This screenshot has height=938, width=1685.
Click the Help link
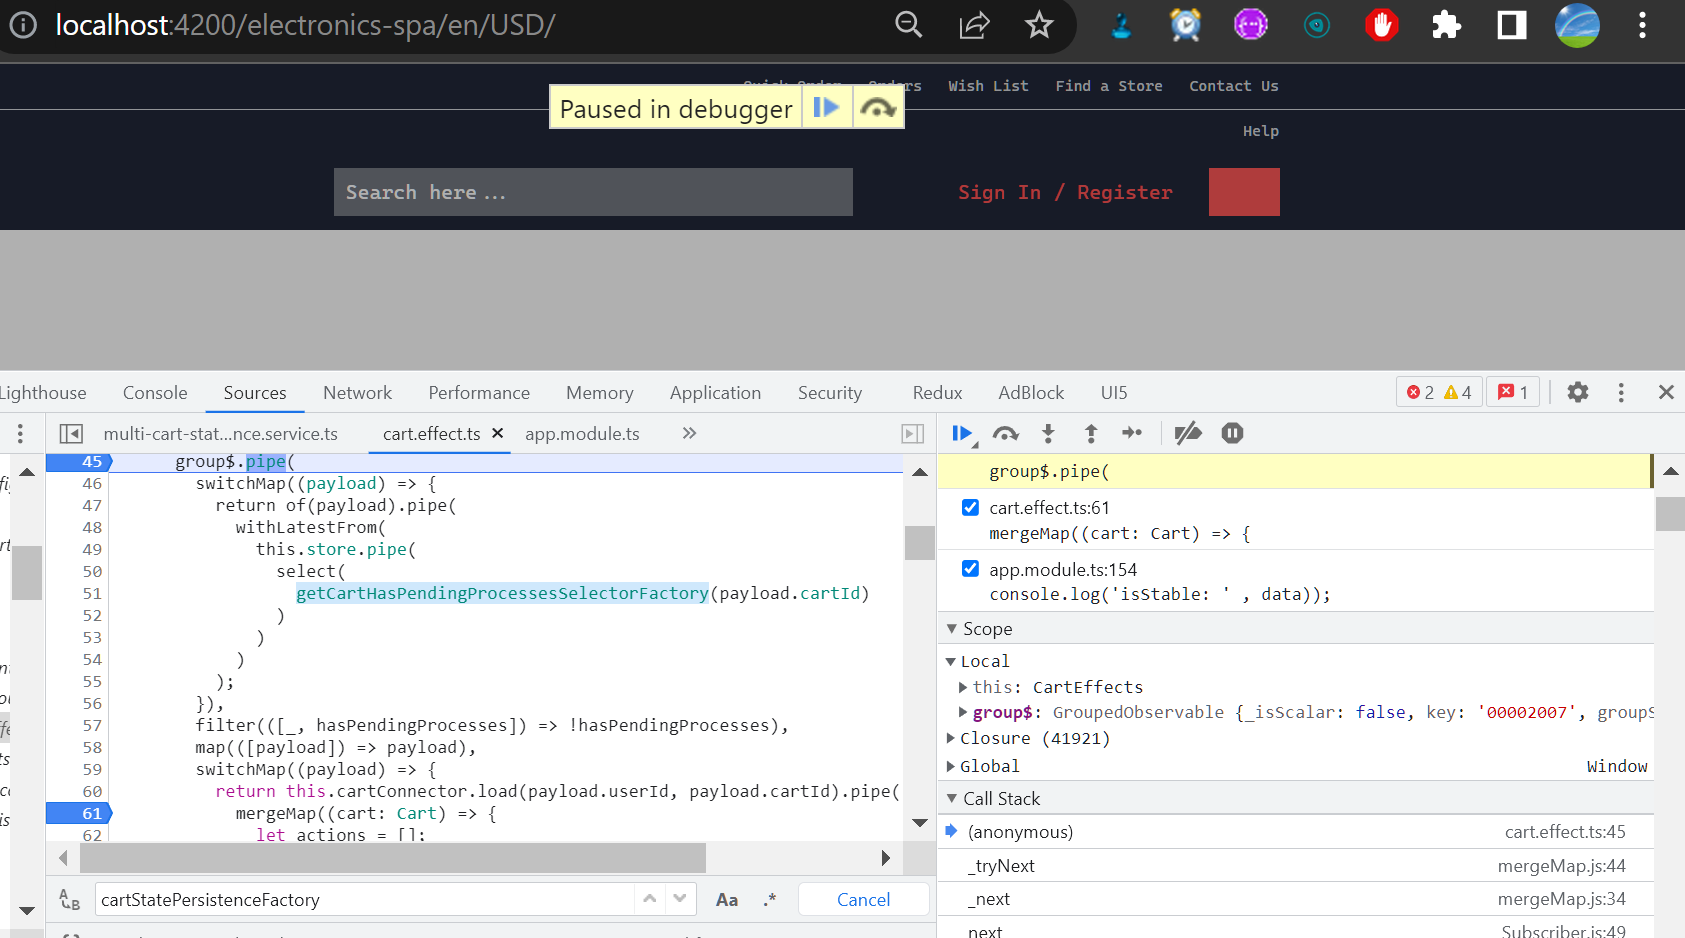[x=1260, y=131]
